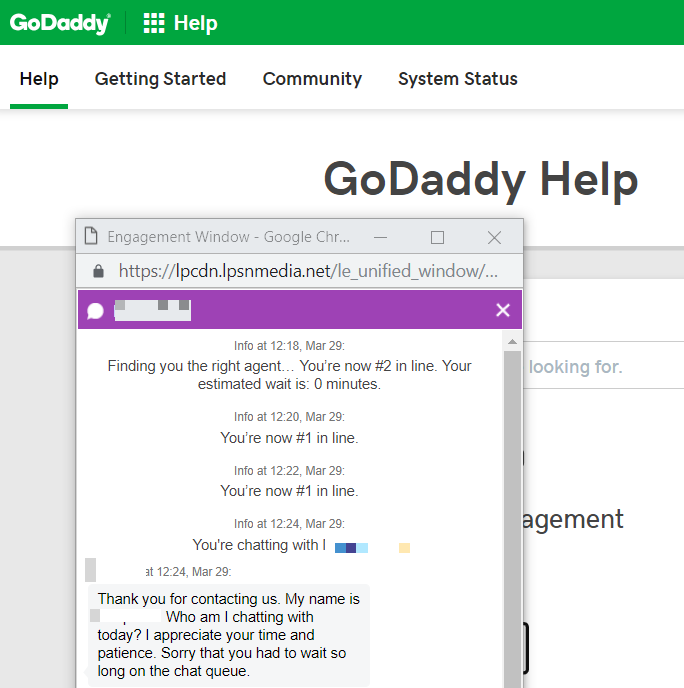Screen dimensions: 684x688
Task: Select the Help tab
Action: pos(39,79)
